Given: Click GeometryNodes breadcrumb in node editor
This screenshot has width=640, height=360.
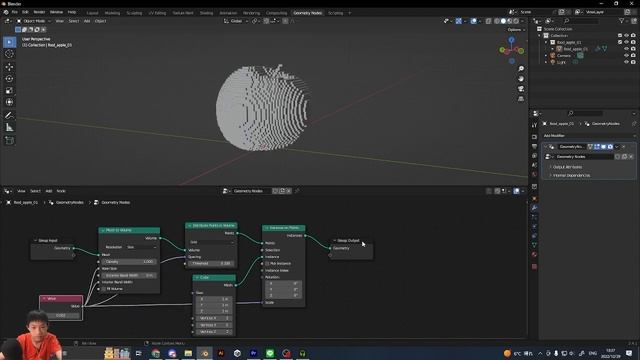Looking at the screenshot, I should coord(69,202).
